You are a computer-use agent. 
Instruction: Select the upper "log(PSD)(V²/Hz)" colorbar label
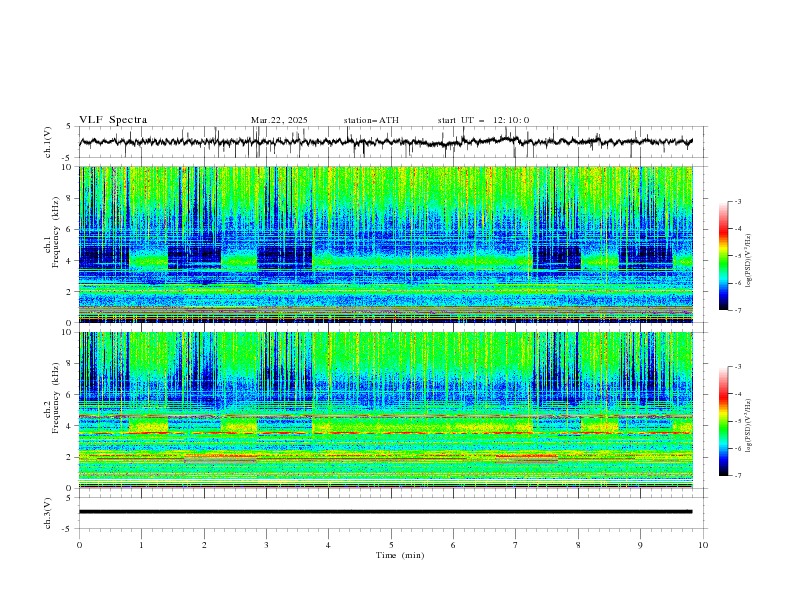pyautogui.click(x=749, y=261)
